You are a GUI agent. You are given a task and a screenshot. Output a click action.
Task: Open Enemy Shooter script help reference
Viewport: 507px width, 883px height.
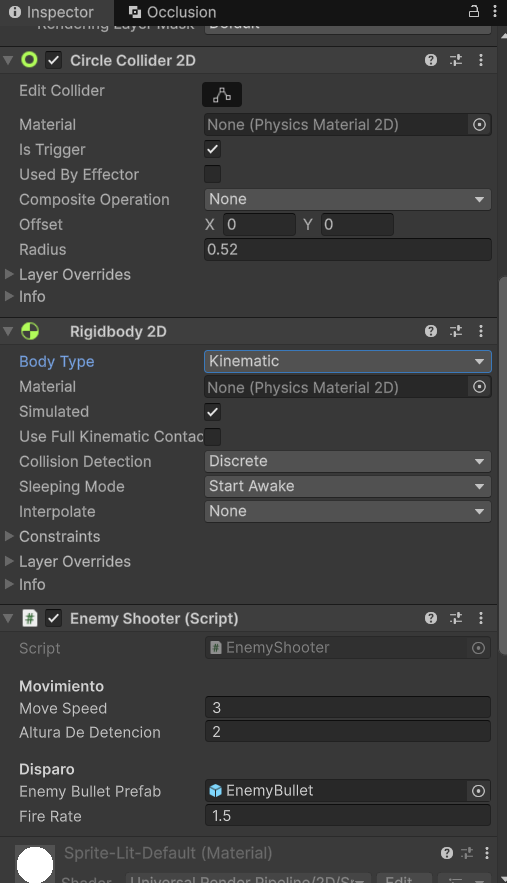431,618
